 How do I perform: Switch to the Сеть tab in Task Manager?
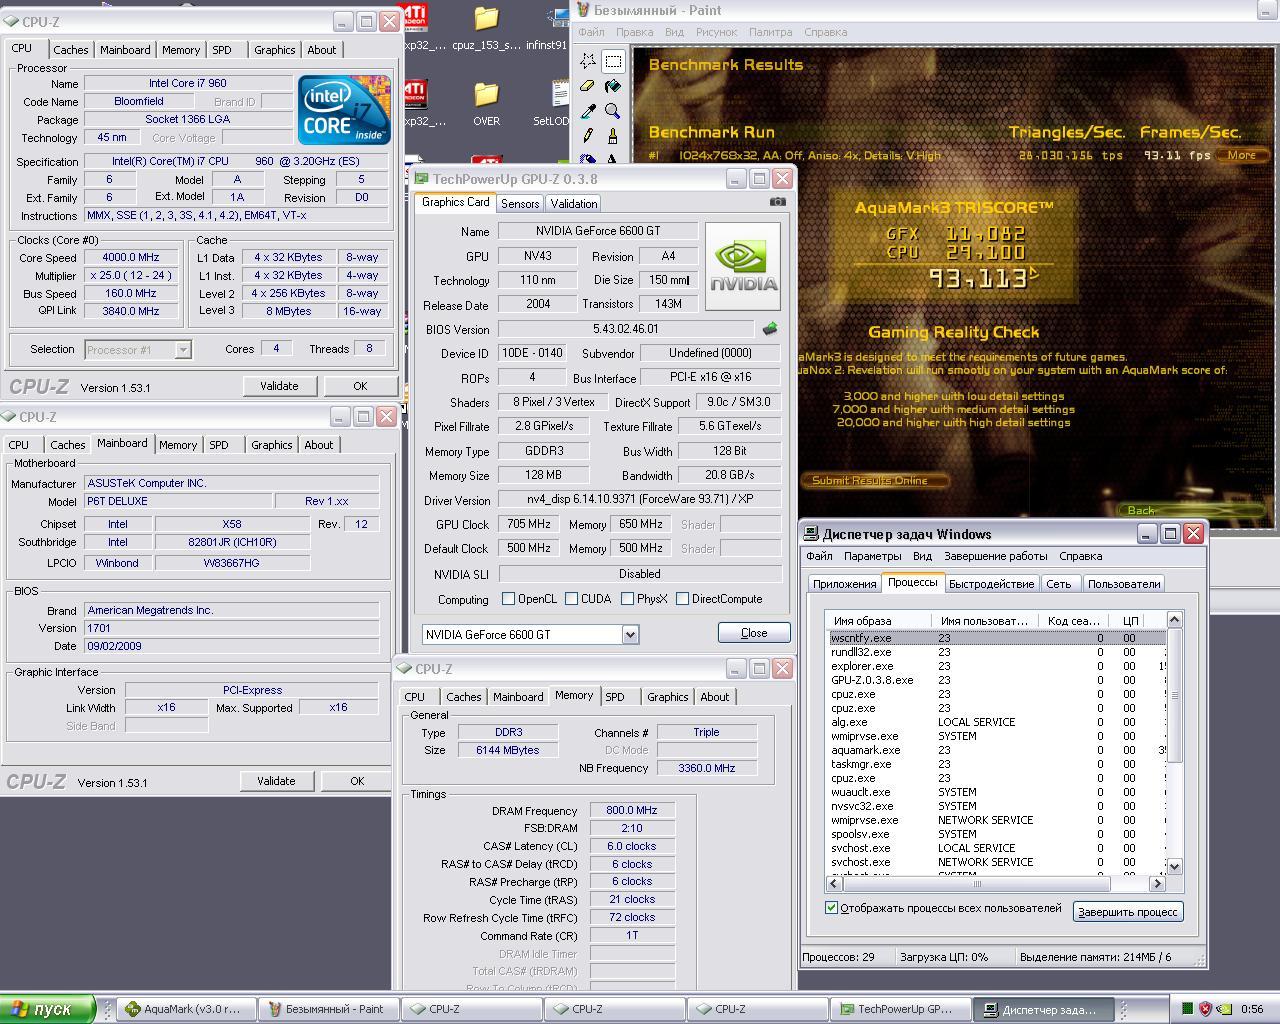[x=1059, y=584]
